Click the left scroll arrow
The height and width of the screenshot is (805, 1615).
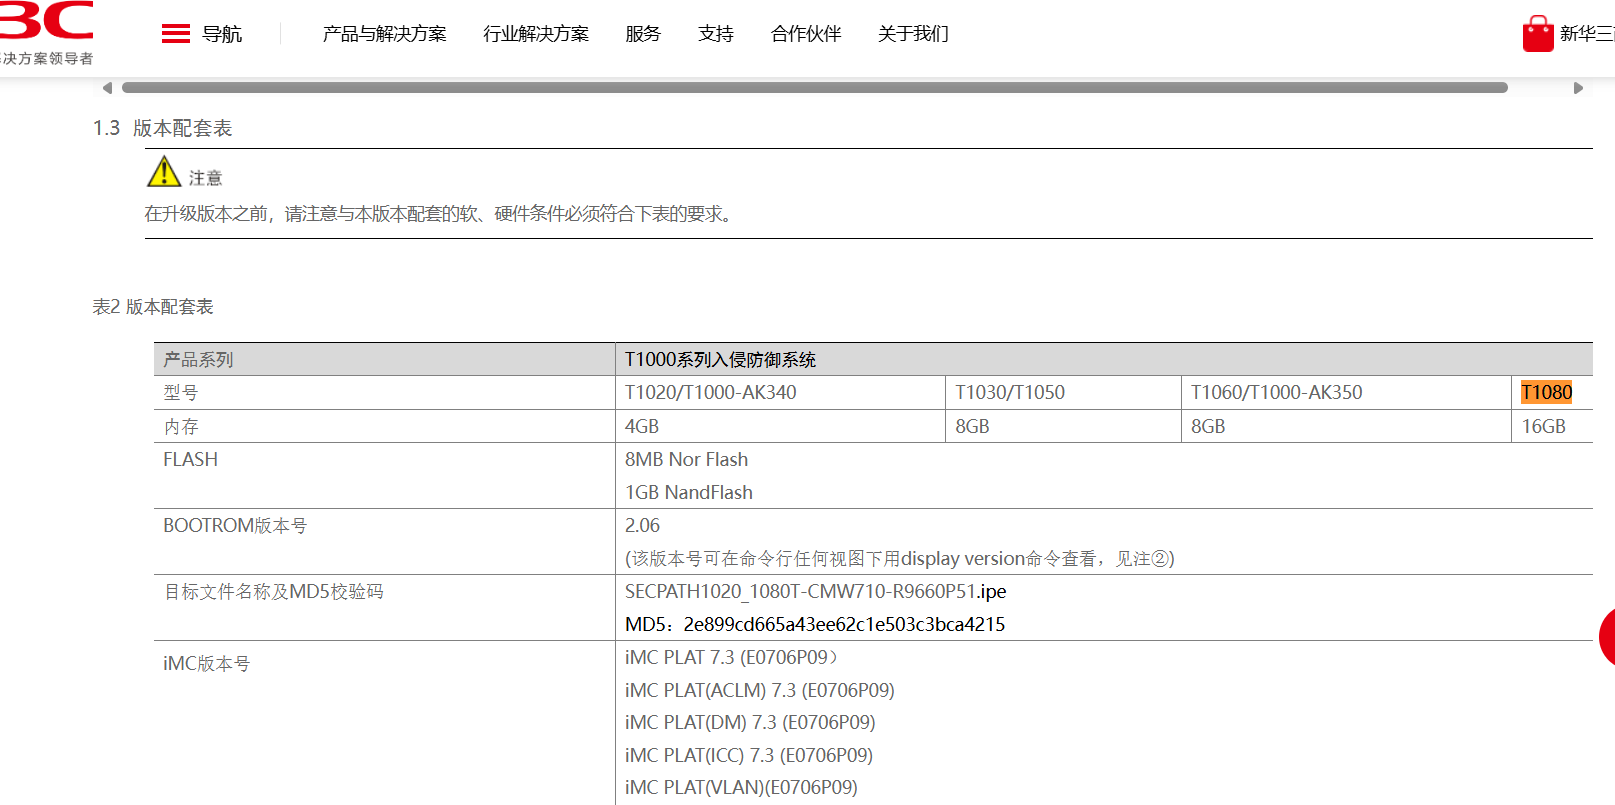tap(107, 88)
